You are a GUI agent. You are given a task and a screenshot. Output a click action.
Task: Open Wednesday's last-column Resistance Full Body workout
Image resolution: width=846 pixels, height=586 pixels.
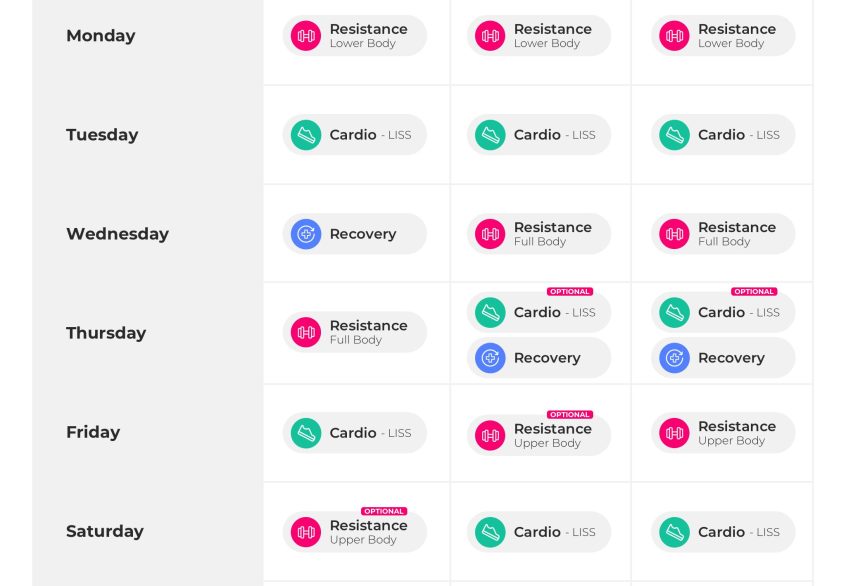coord(723,234)
